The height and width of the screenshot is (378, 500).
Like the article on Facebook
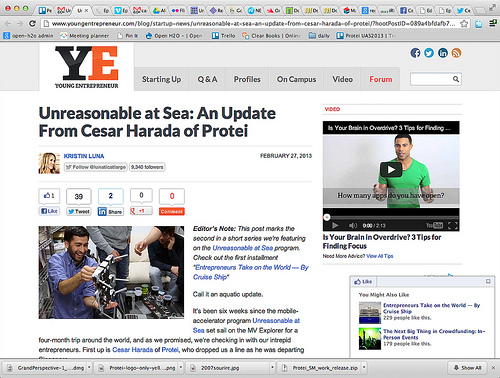point(49,211)
